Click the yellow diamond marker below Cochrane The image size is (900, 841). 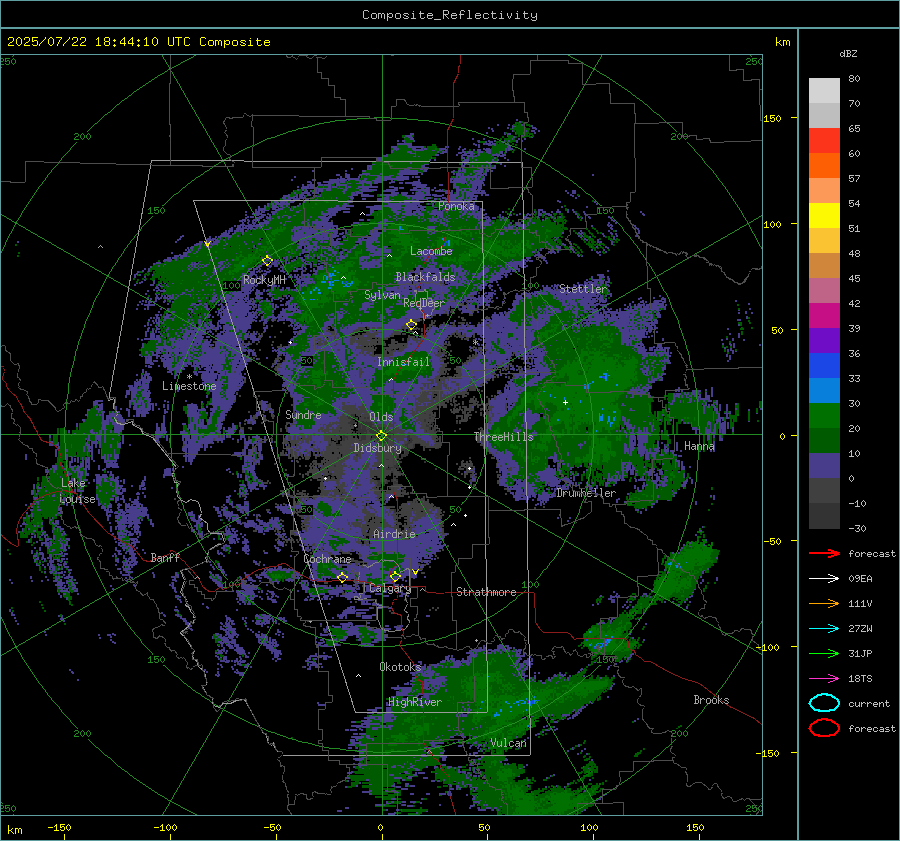coord(342,577)
